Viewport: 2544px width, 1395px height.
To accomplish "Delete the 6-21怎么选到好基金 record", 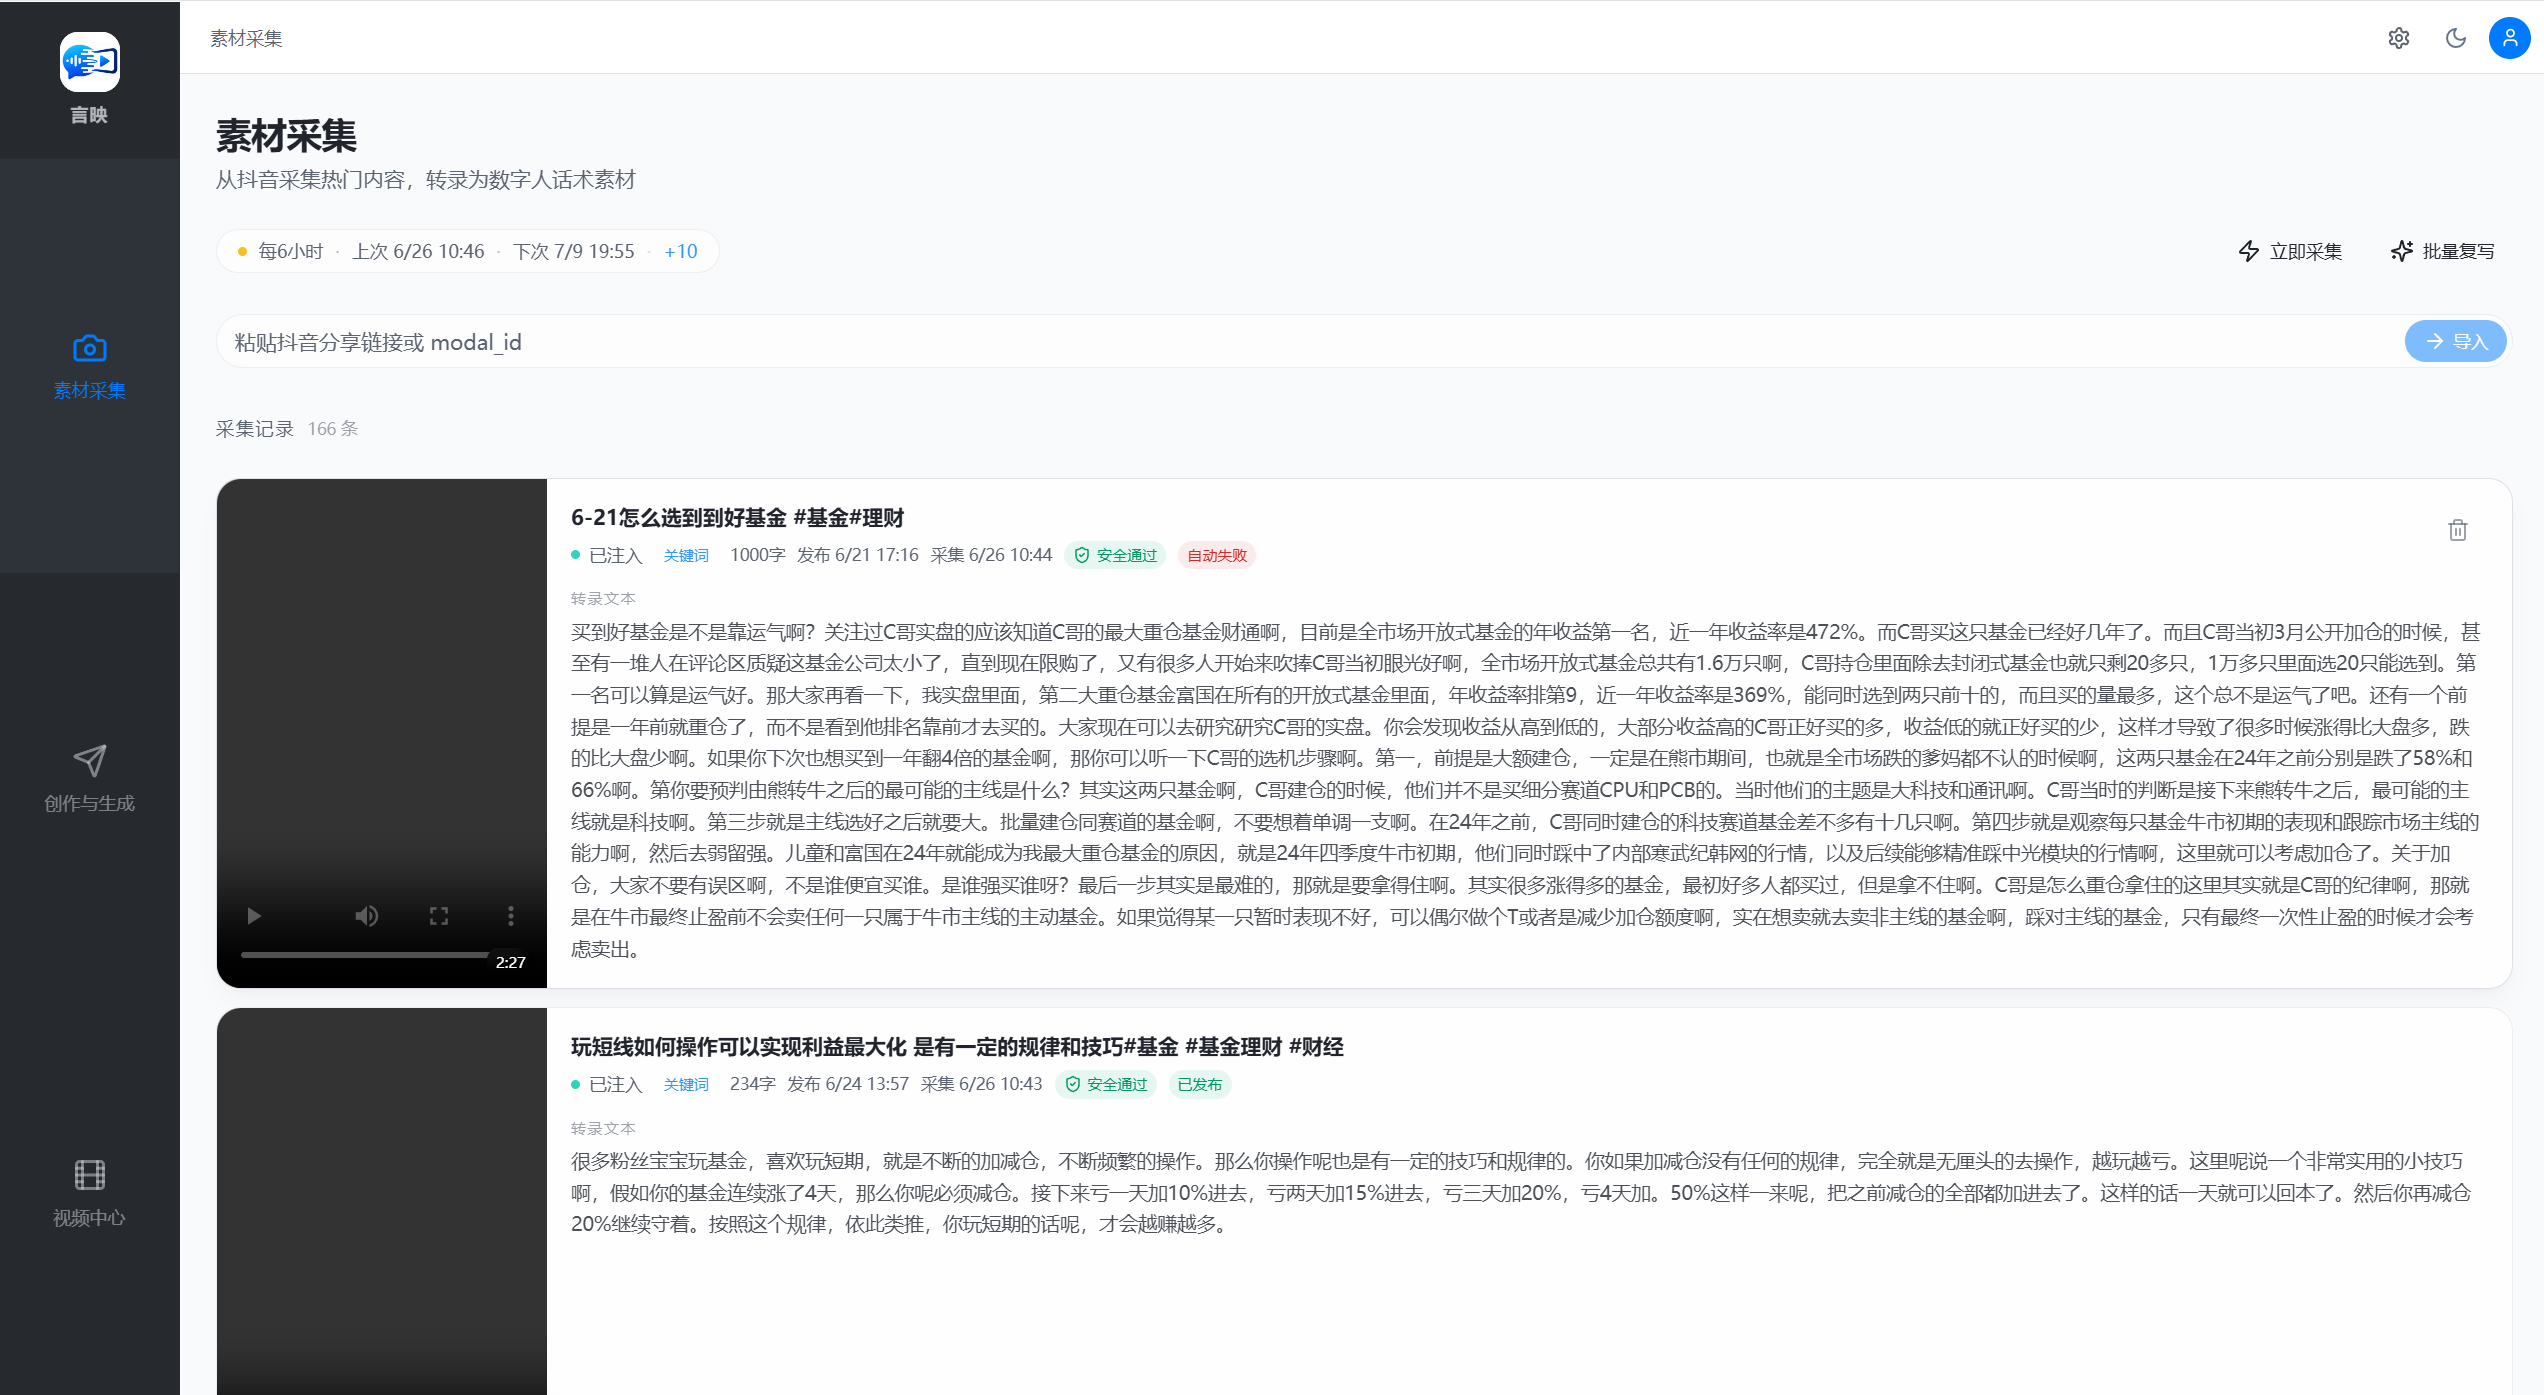I will (2458, 529).
